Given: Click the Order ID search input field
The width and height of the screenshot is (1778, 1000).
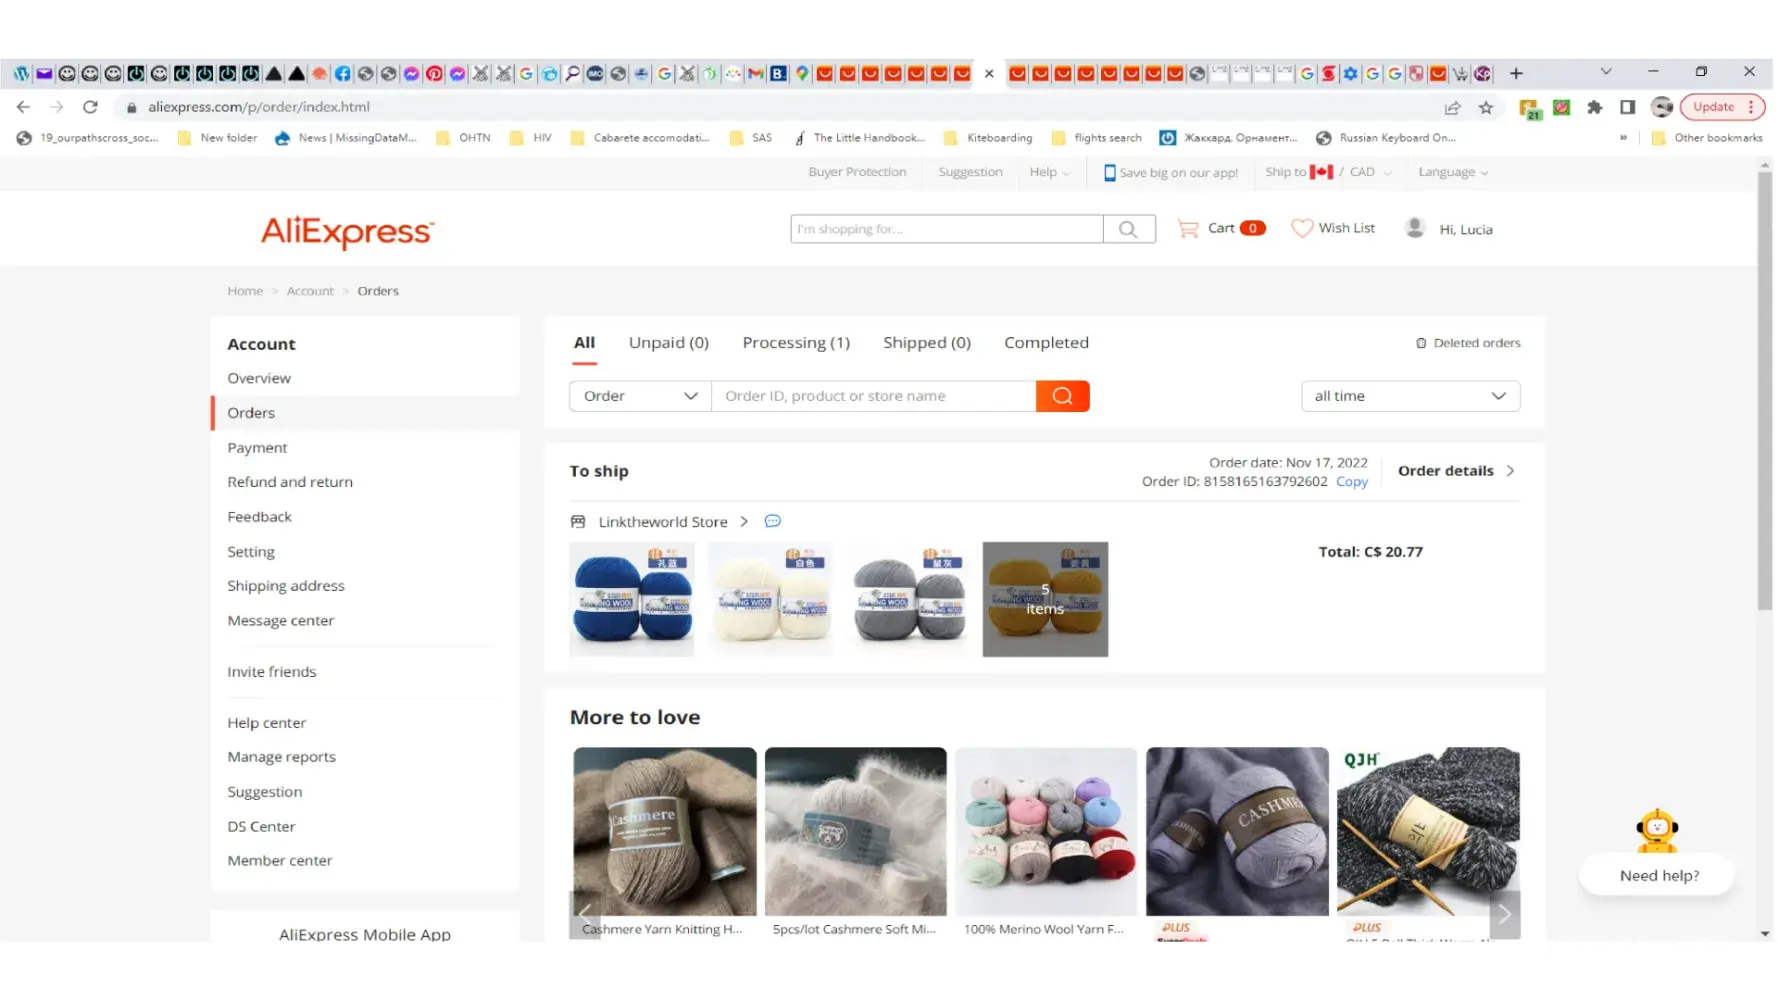Looking at the screenshot, I should click(872, 396).
